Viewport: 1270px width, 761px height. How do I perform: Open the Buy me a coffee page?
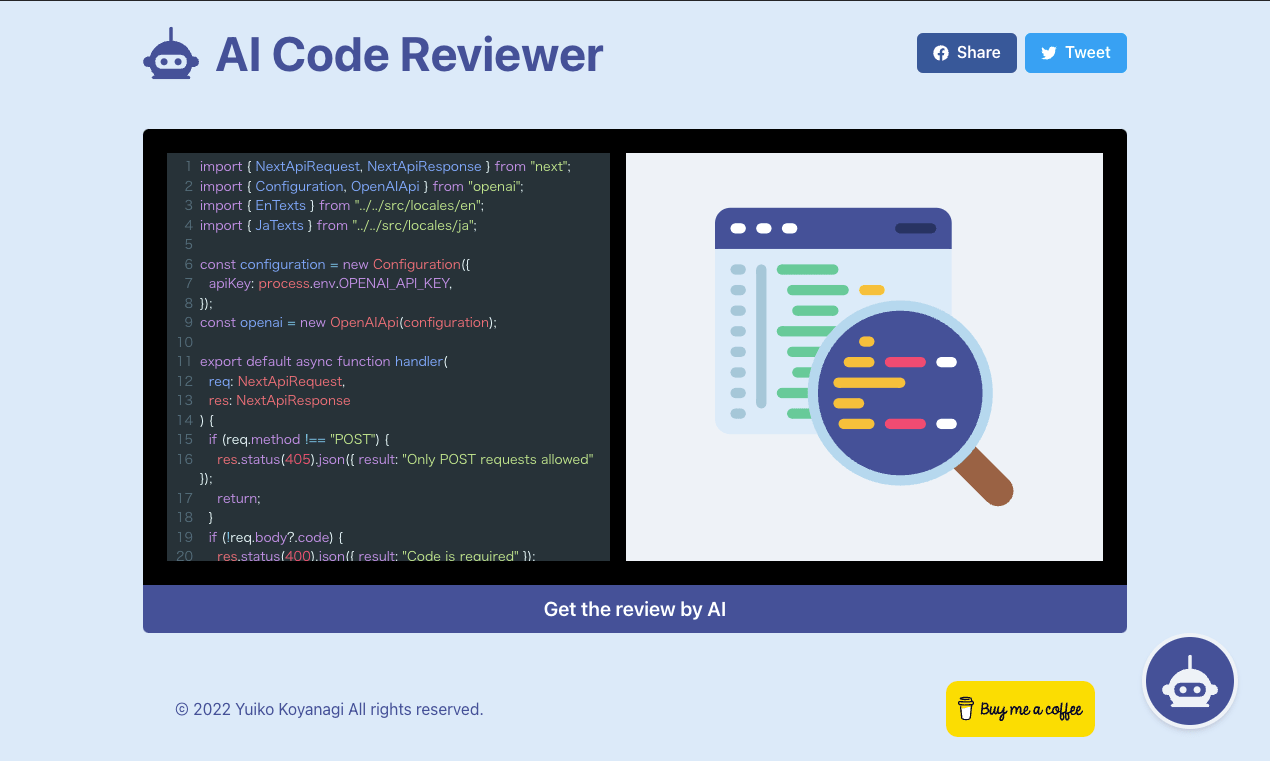click(1020, 709)
